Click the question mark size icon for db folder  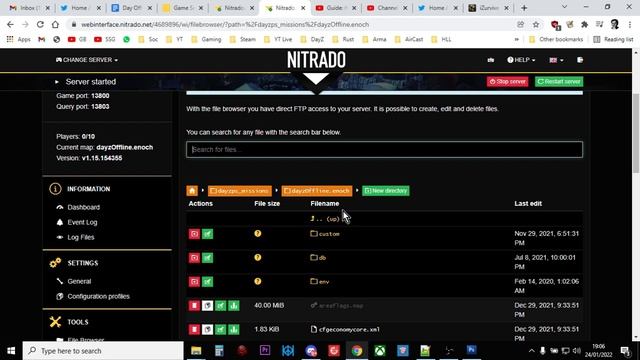[258, 258]
